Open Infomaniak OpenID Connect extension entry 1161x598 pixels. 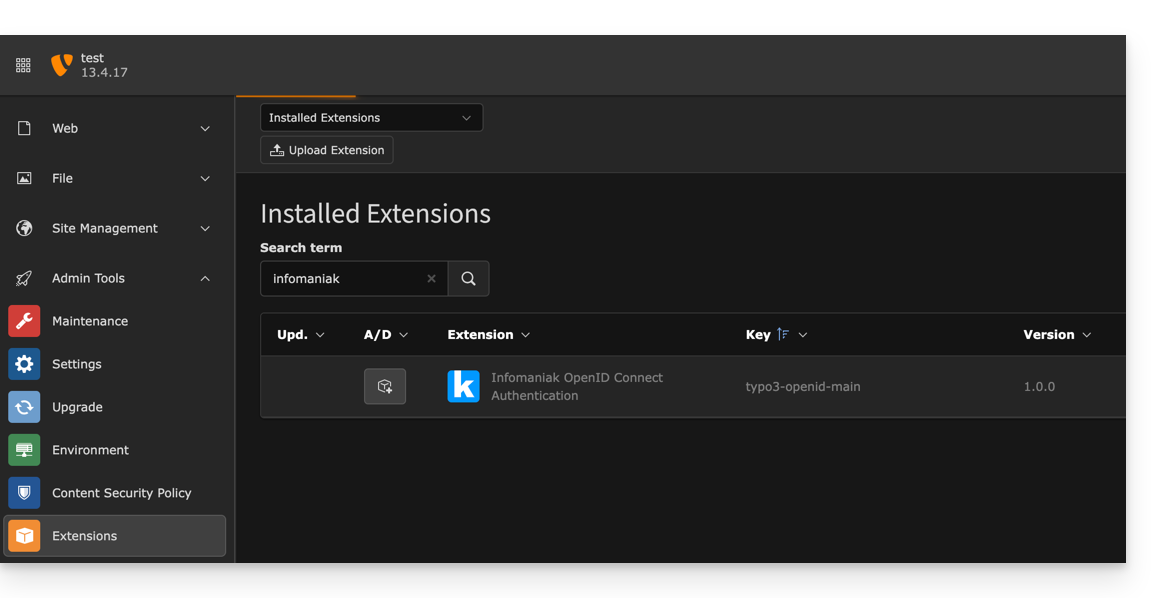(577, 386)
